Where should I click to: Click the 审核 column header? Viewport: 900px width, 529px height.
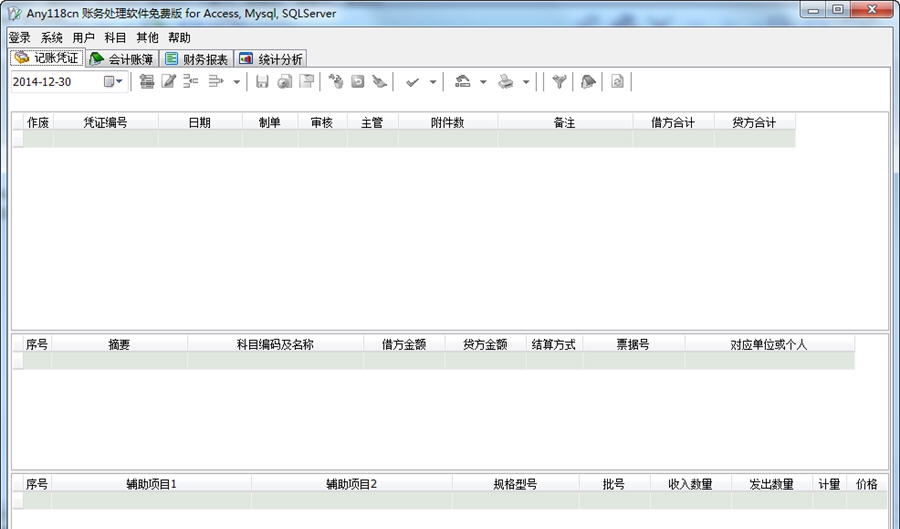point(322,122)
